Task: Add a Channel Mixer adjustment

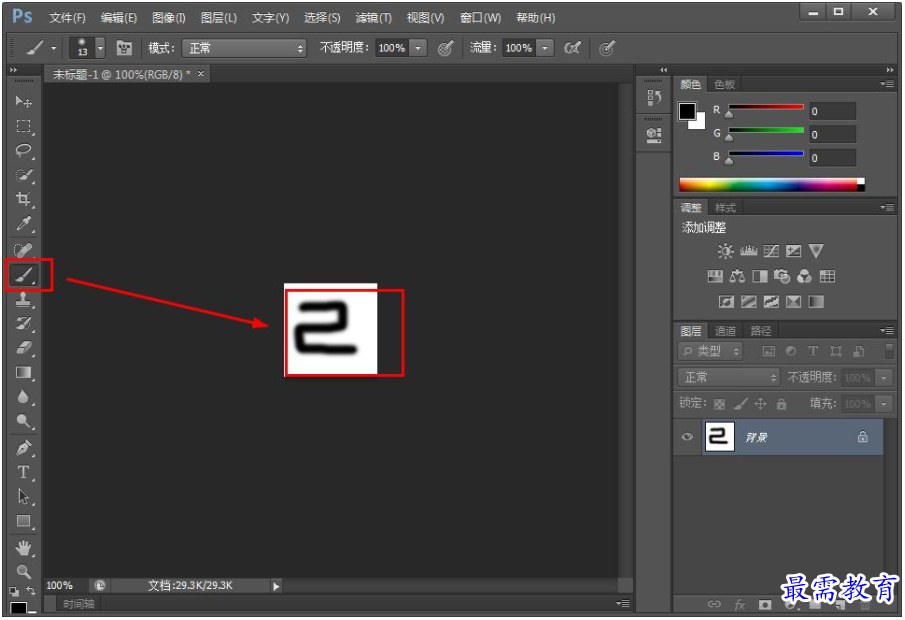Action: pyautogui.click(x=804, y=277)
